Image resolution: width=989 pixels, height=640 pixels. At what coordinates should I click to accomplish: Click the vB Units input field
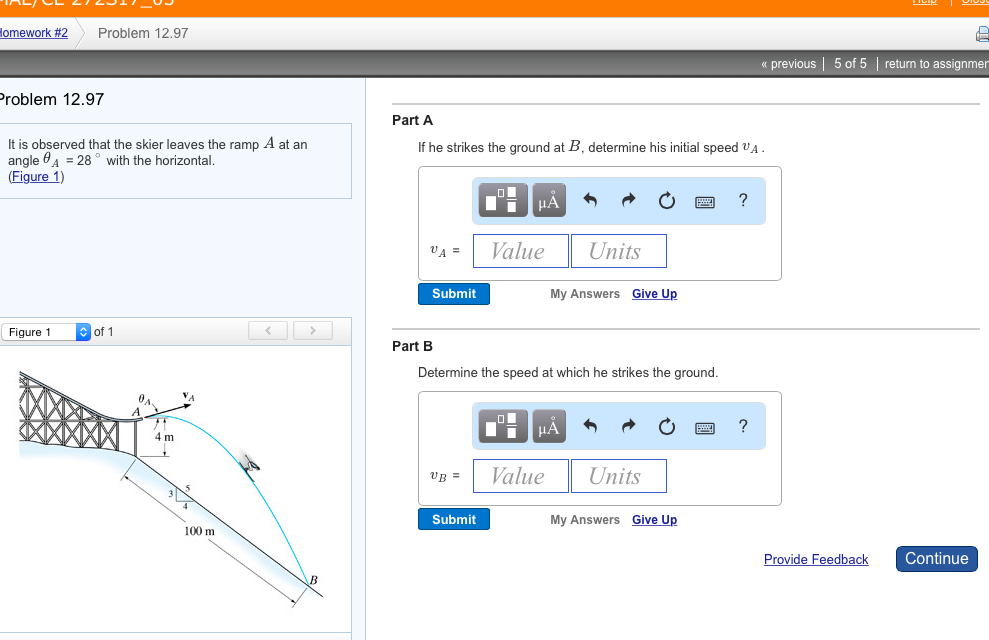click(x=619, y=476)
